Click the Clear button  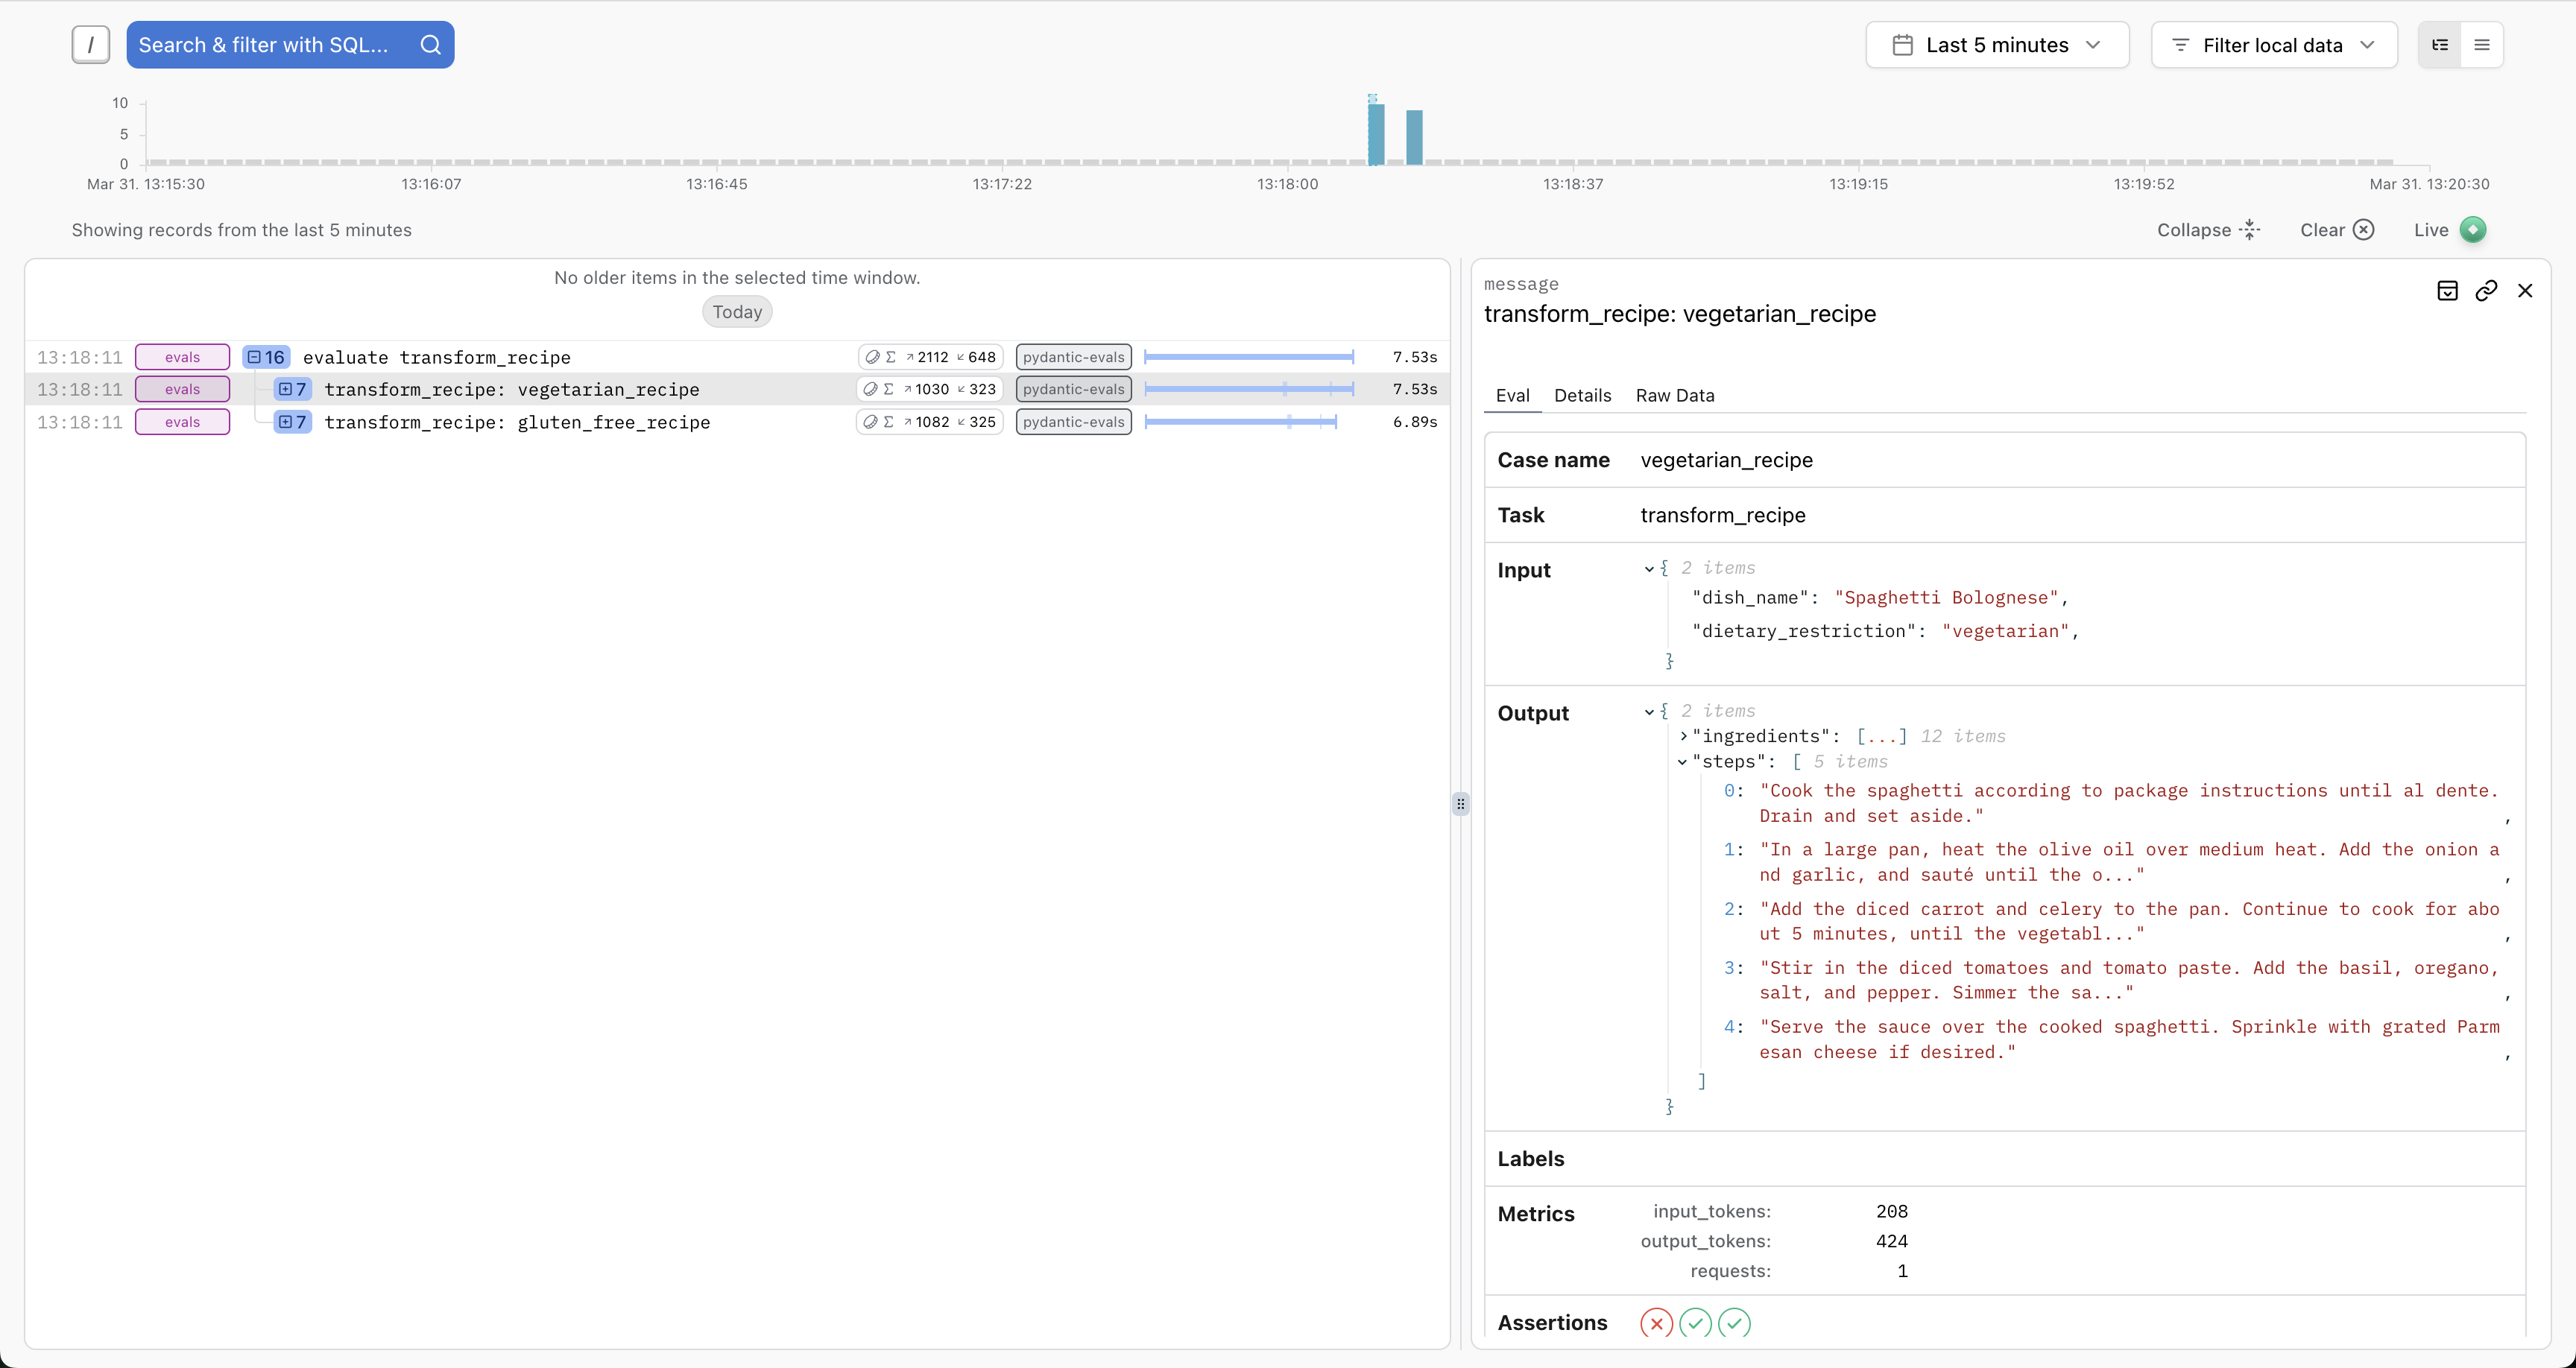coord(2336,230)
